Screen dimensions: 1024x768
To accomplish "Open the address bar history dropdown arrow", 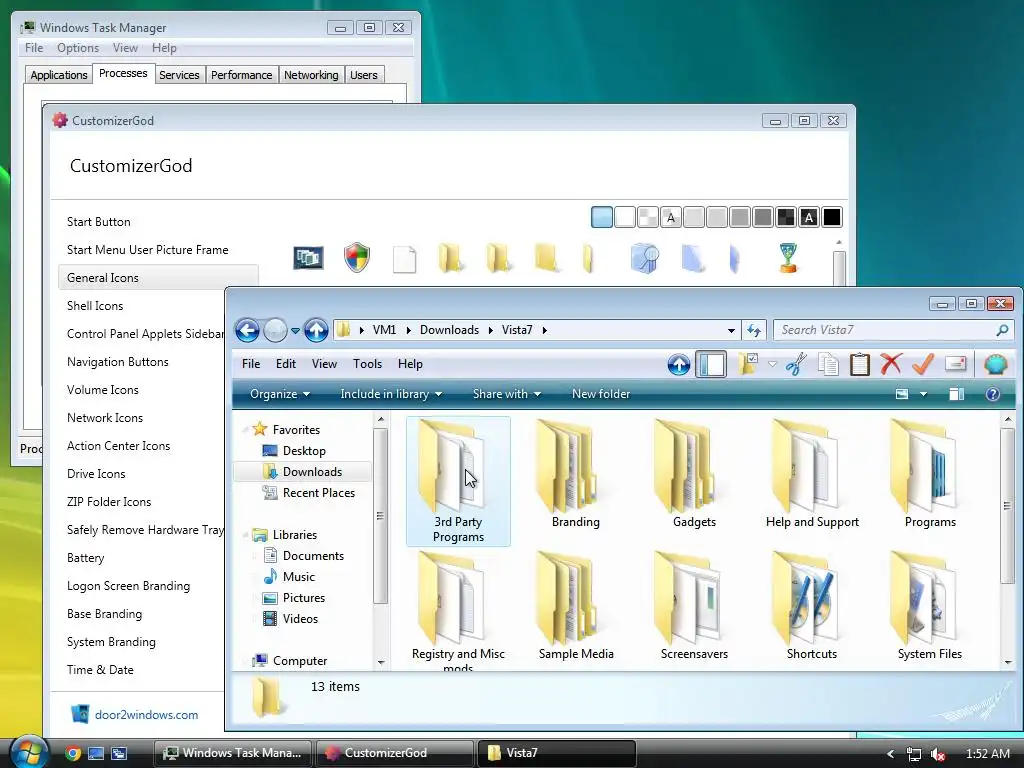I will pos(731,330).
